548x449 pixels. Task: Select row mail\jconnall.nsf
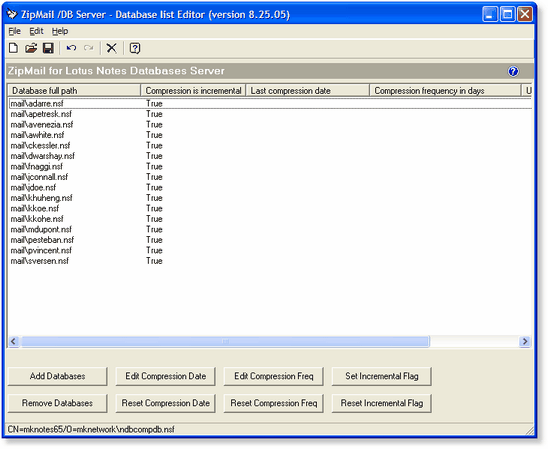(x=270, y=177)
